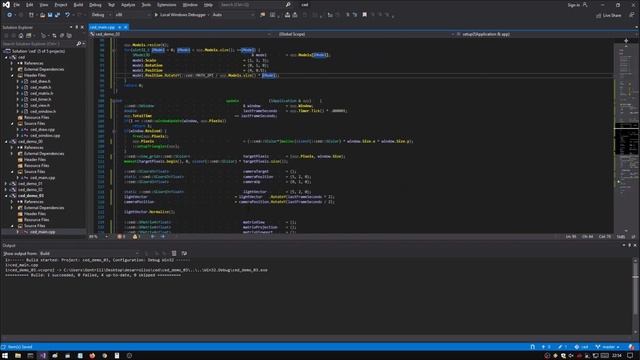The width and height of the screenshot is (640, 360).
Task: Open the File menu
Action: [16, 5]
